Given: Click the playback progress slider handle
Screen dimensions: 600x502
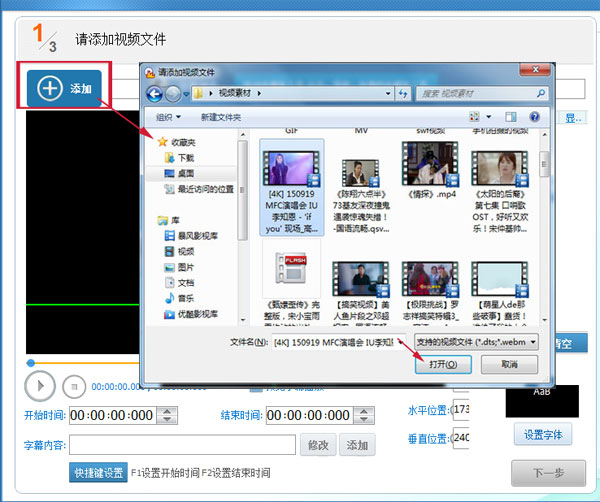Looking at the screenshot, I should pyautogui.click(x=31, y=362).
